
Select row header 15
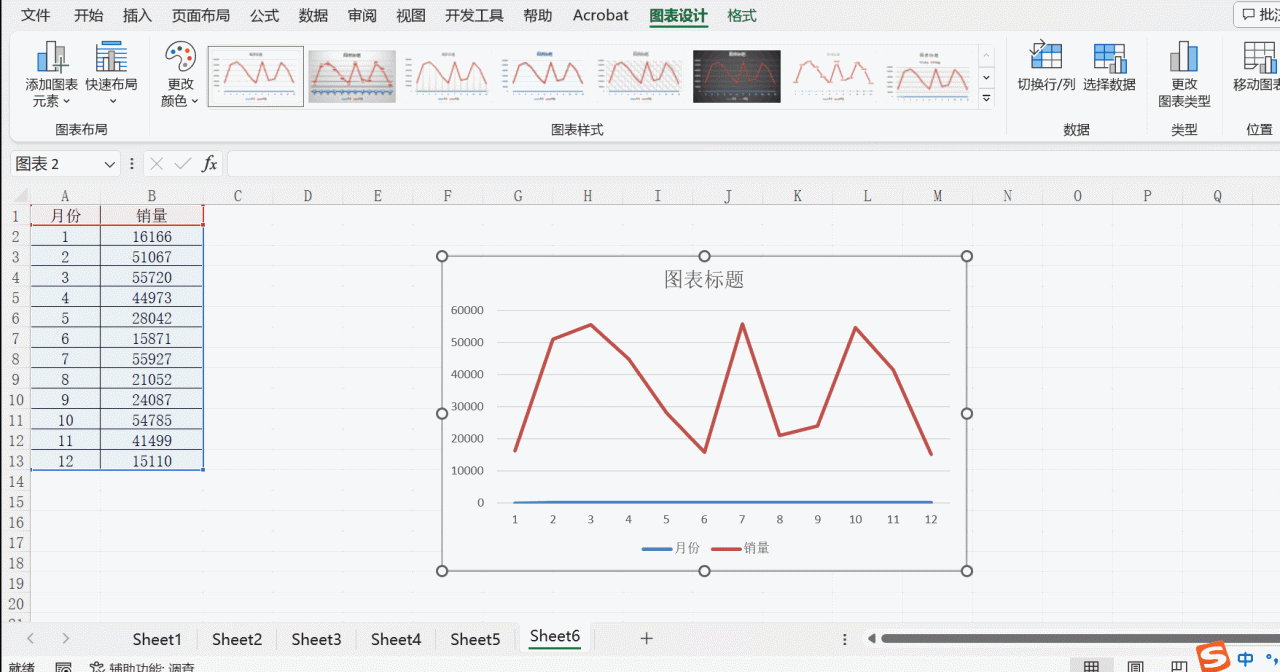coord(15,502)
